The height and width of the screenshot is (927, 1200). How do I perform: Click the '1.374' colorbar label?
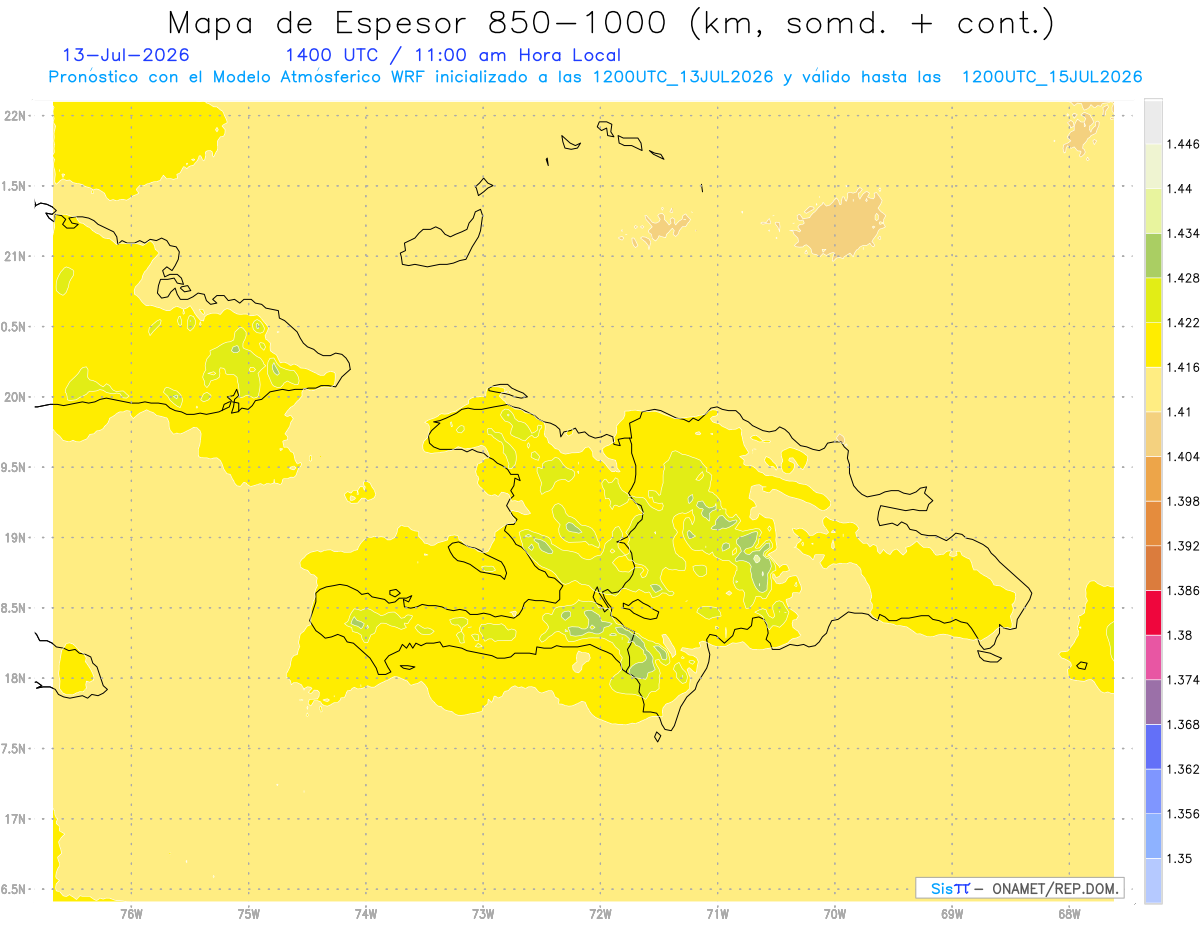(1183, 679)
